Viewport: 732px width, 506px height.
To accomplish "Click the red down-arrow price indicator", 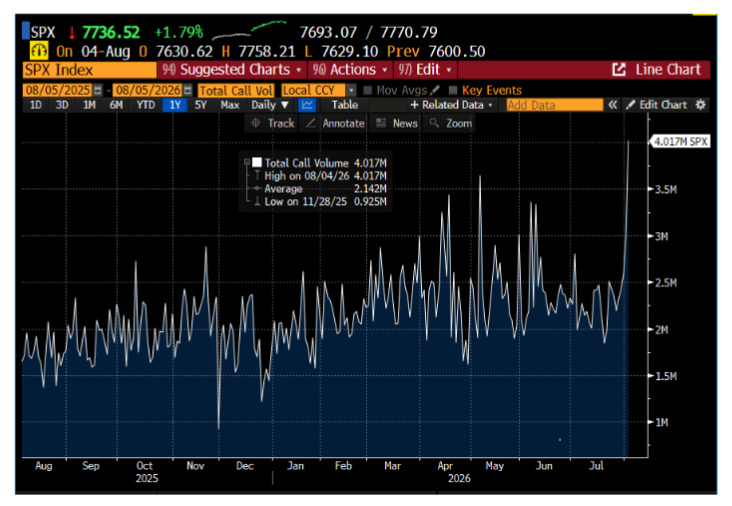I will tap(71, 32).
